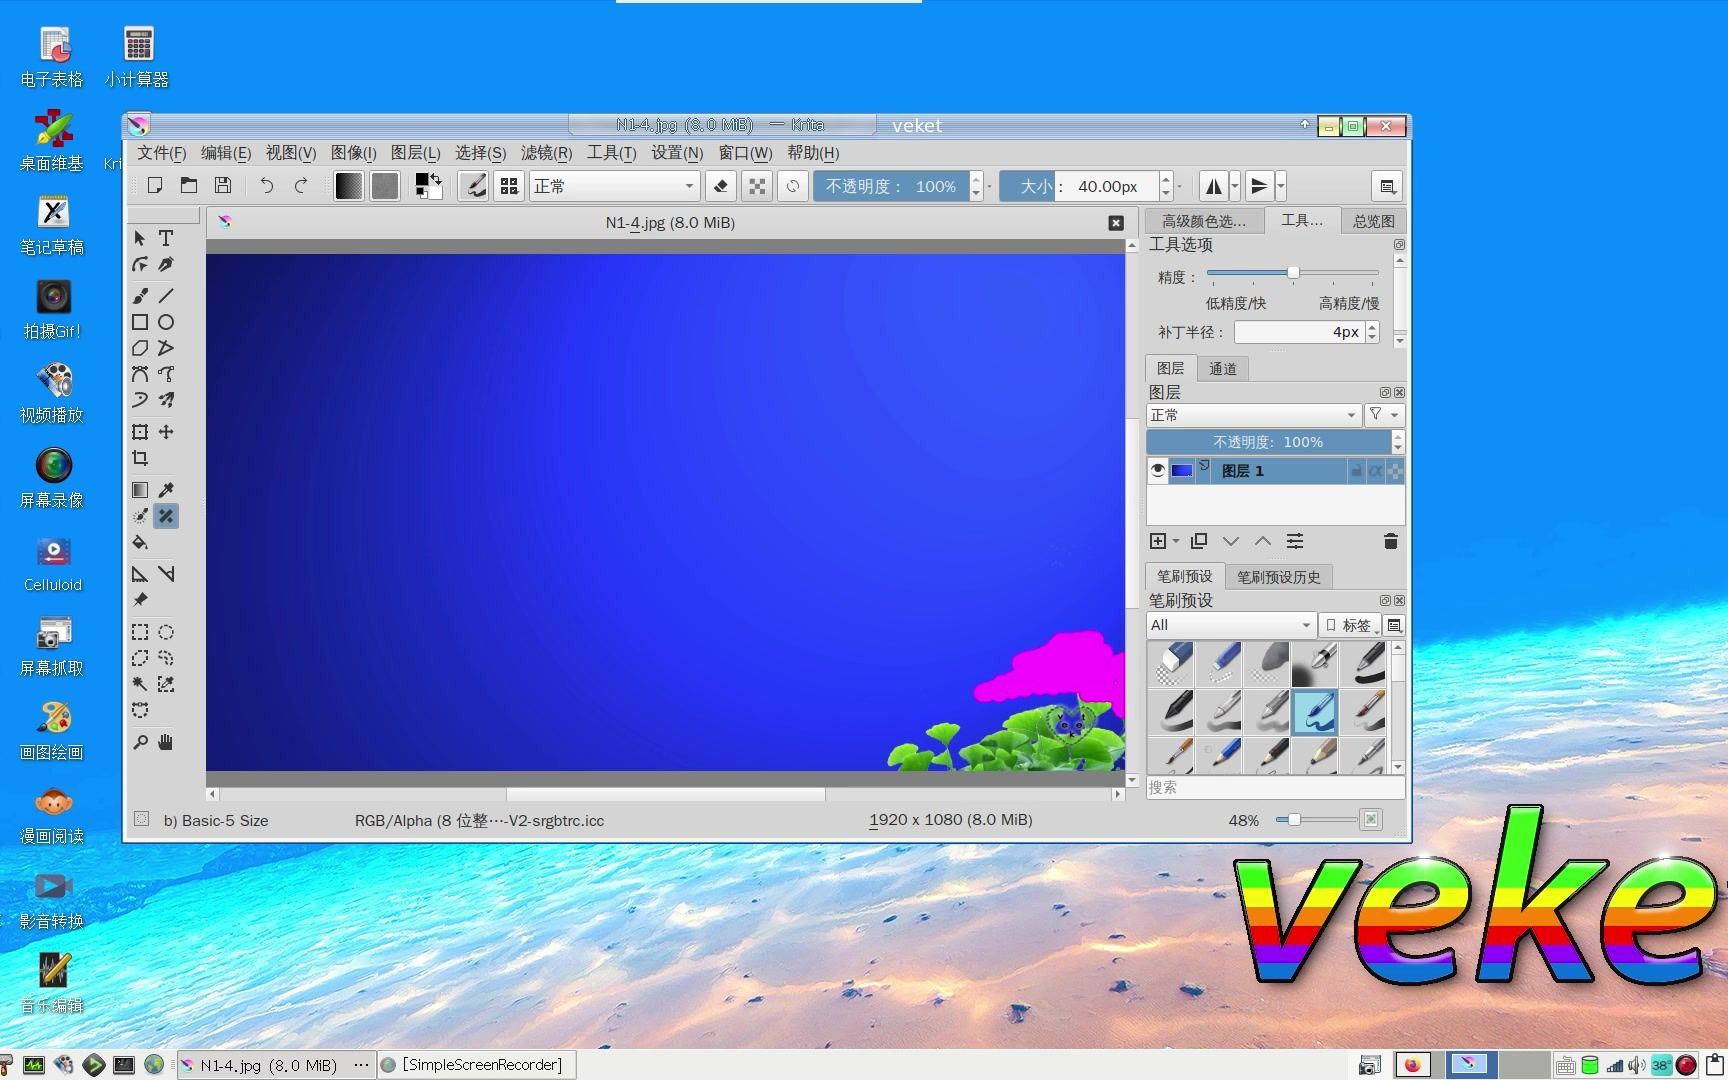Select the Line tool
The width and height of the screenshot is (1728, 1080).
click(166, 296)
